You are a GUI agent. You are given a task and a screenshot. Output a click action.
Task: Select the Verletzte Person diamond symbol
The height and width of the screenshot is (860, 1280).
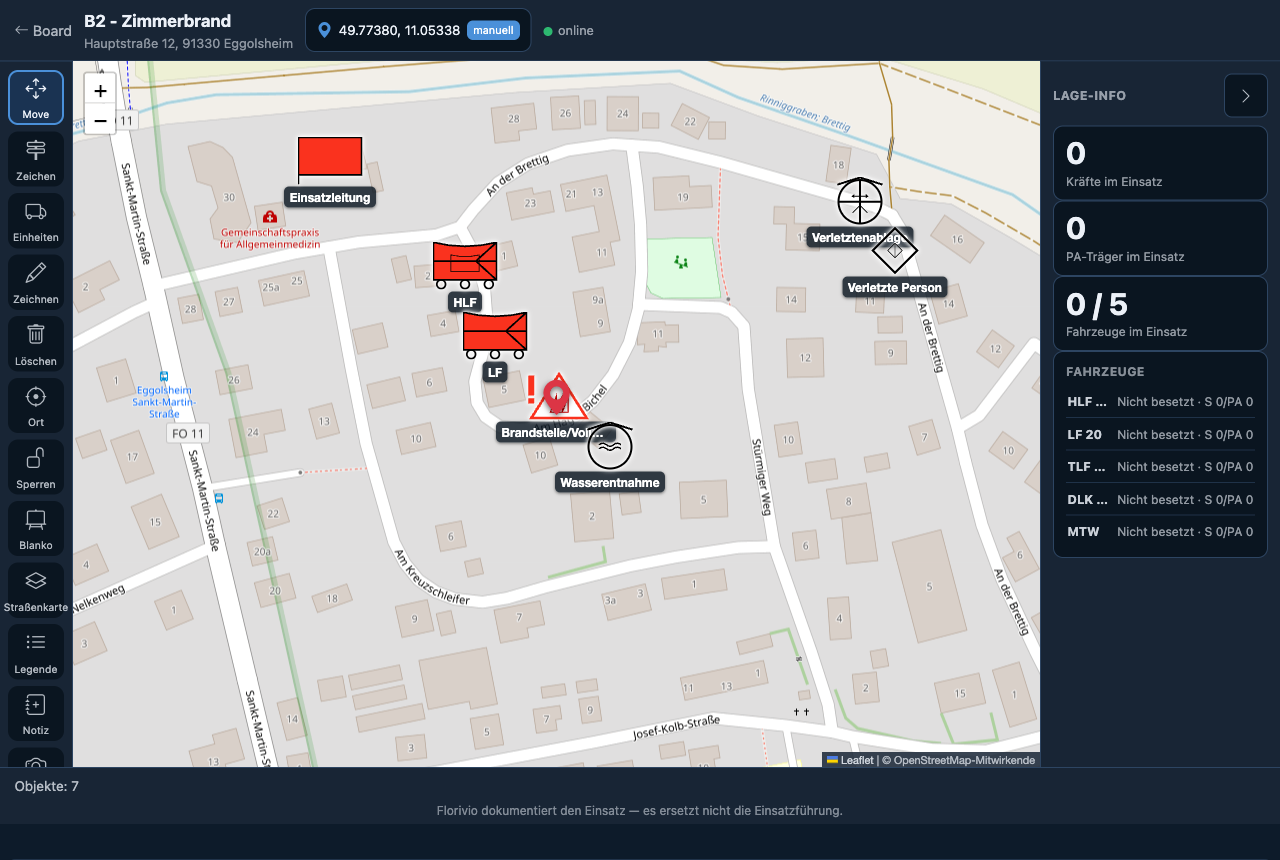tap(894, 251)
